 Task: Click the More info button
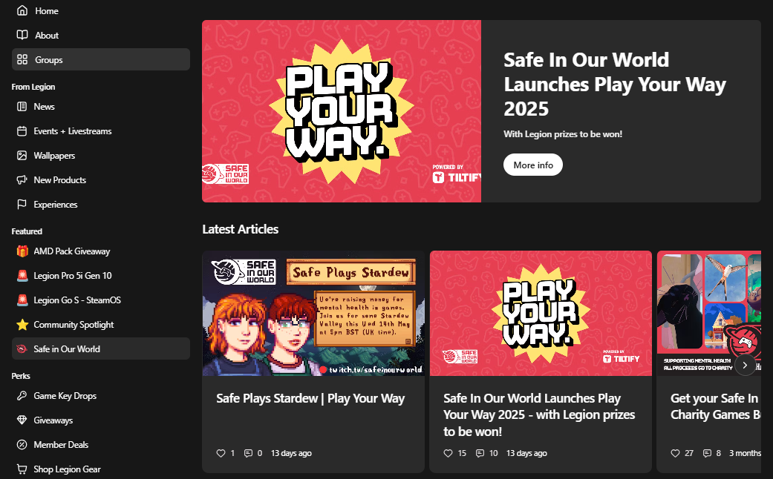pos(533,165)
